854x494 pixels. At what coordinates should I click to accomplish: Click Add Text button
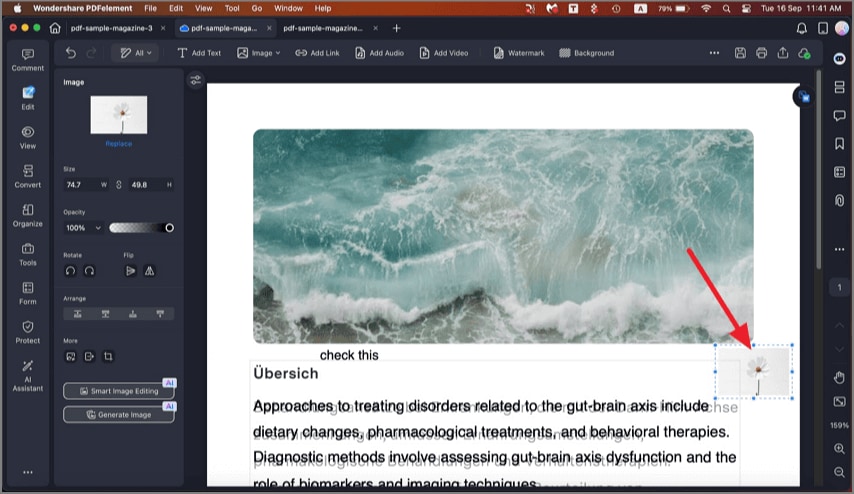199,53
